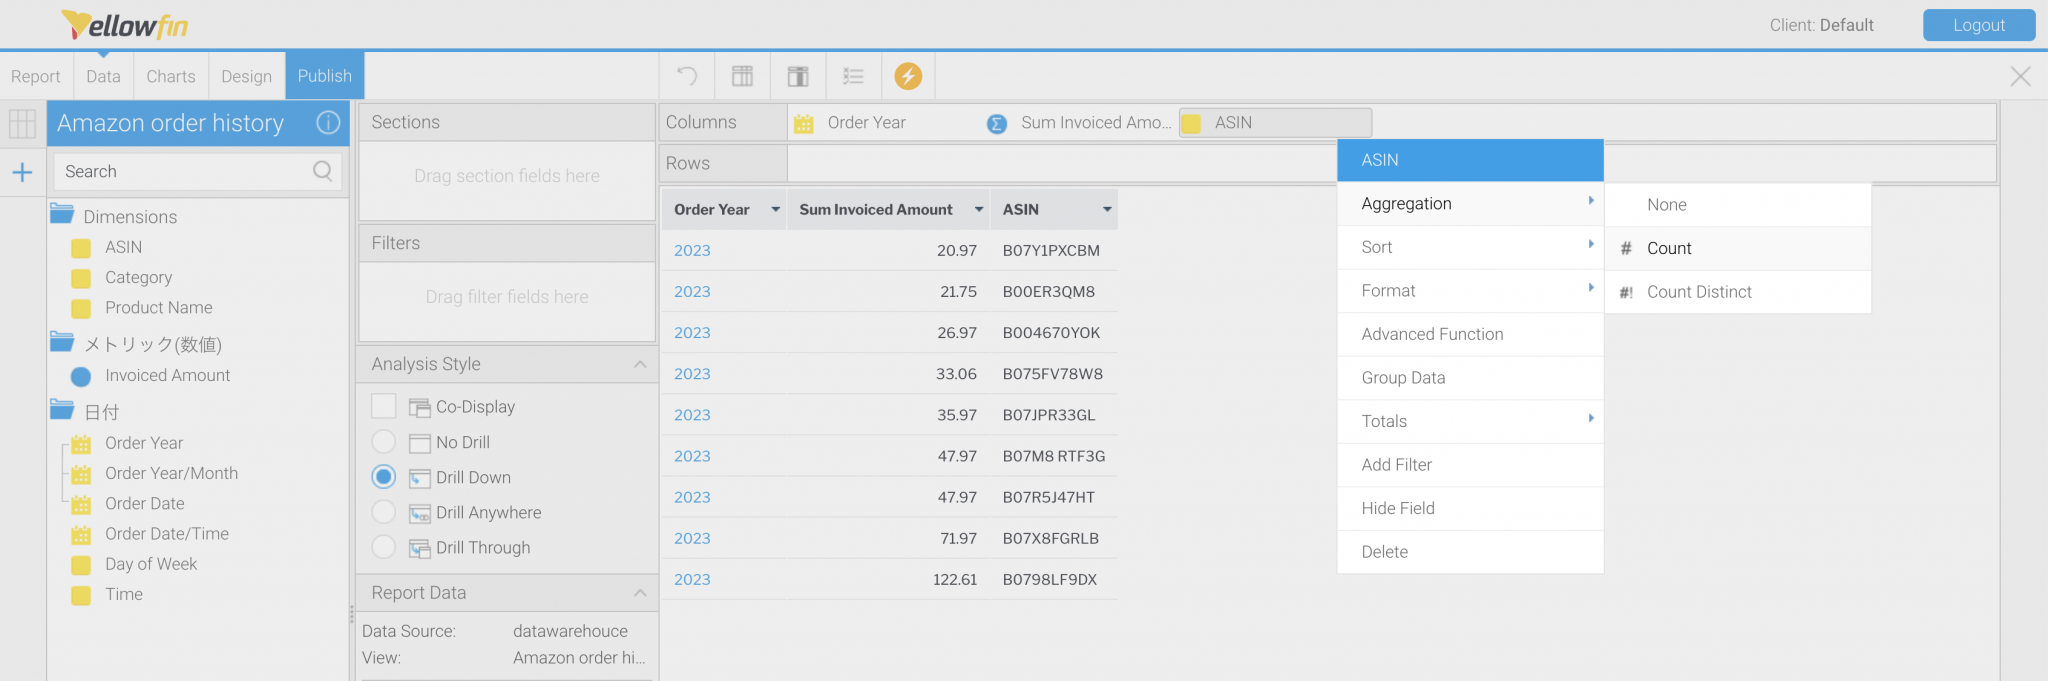
Task: Toggle the Co-Display checkbox
Action: (384, 406)
